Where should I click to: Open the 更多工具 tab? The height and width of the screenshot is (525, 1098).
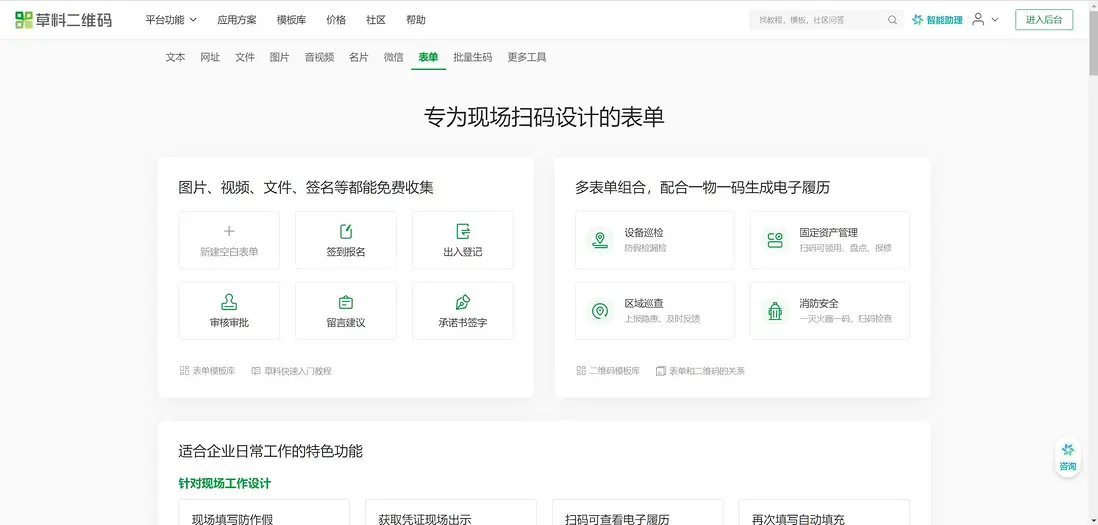pos(527,57)
